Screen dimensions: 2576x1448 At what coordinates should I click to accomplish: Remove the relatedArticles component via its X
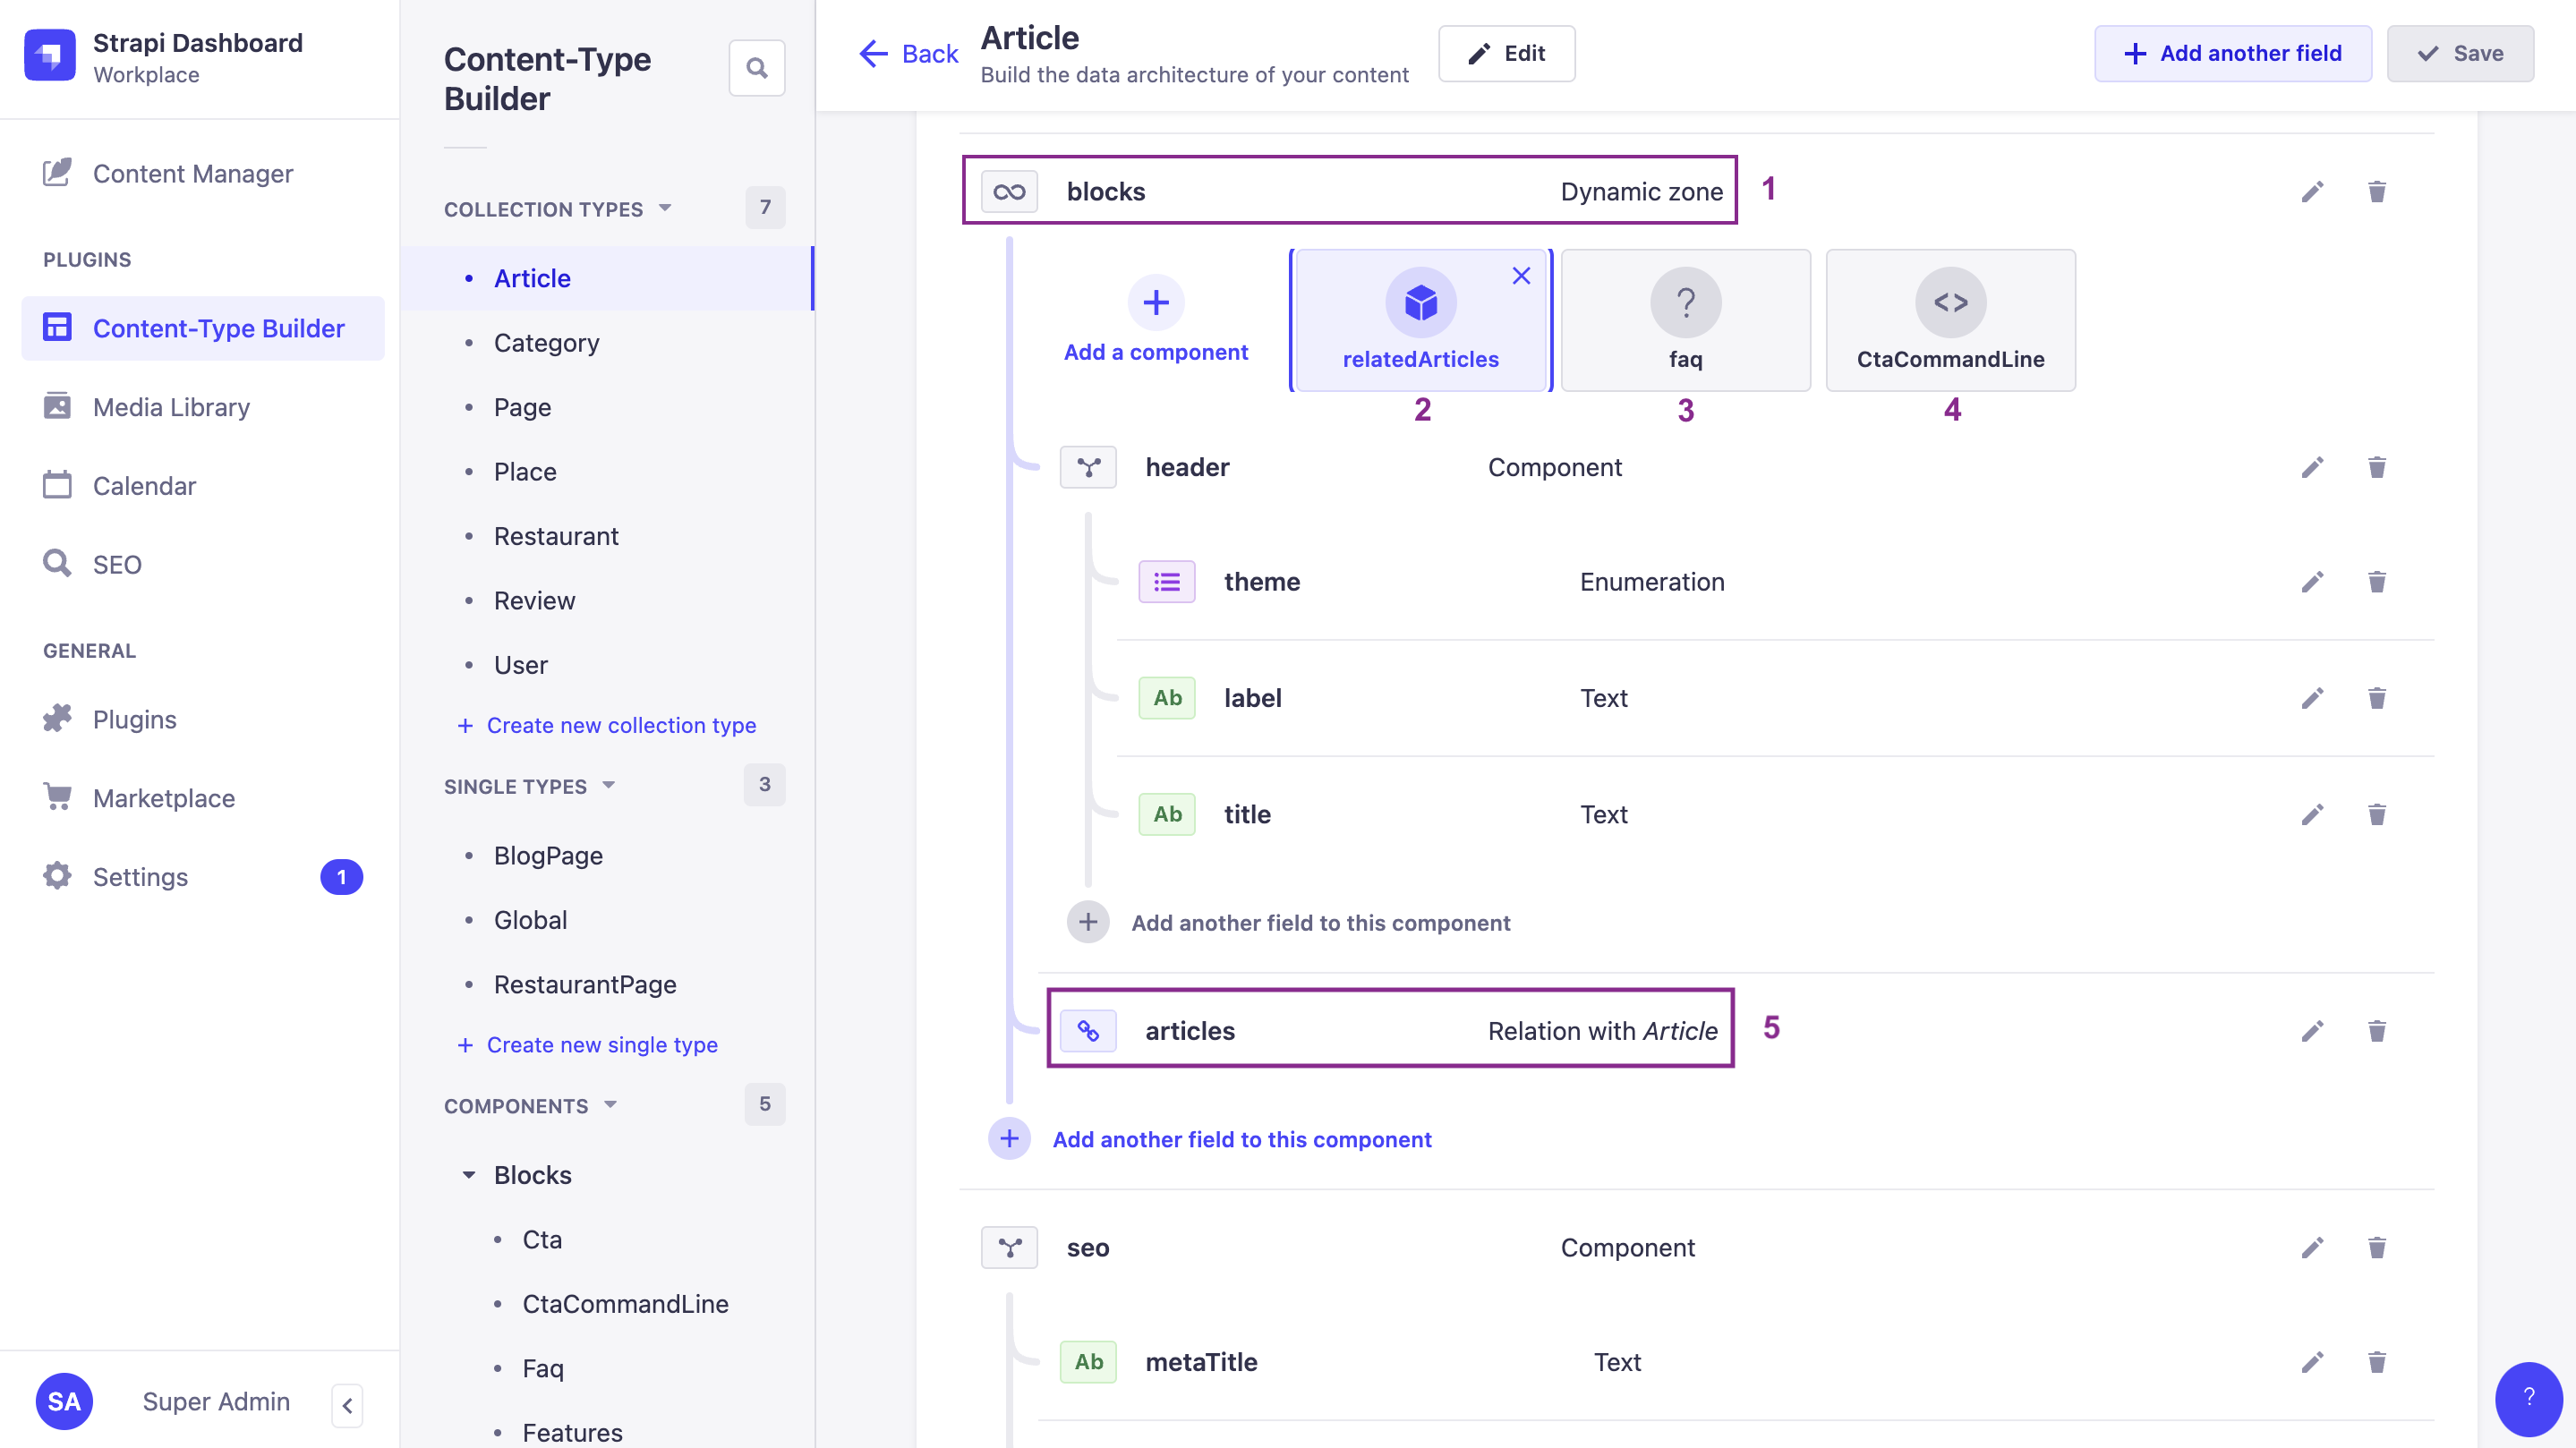1521,275
